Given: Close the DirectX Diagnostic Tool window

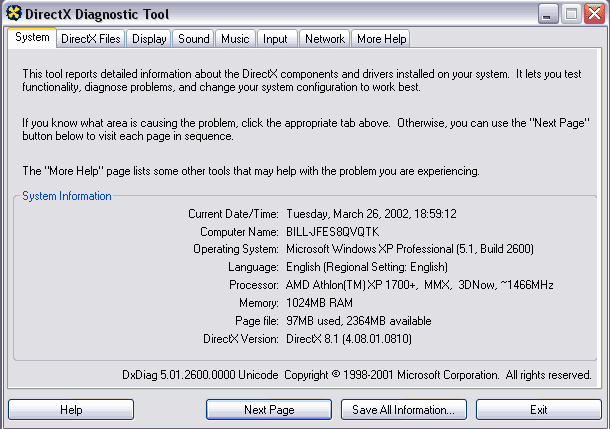Looking at the screenshot, I should click(594, 14).
